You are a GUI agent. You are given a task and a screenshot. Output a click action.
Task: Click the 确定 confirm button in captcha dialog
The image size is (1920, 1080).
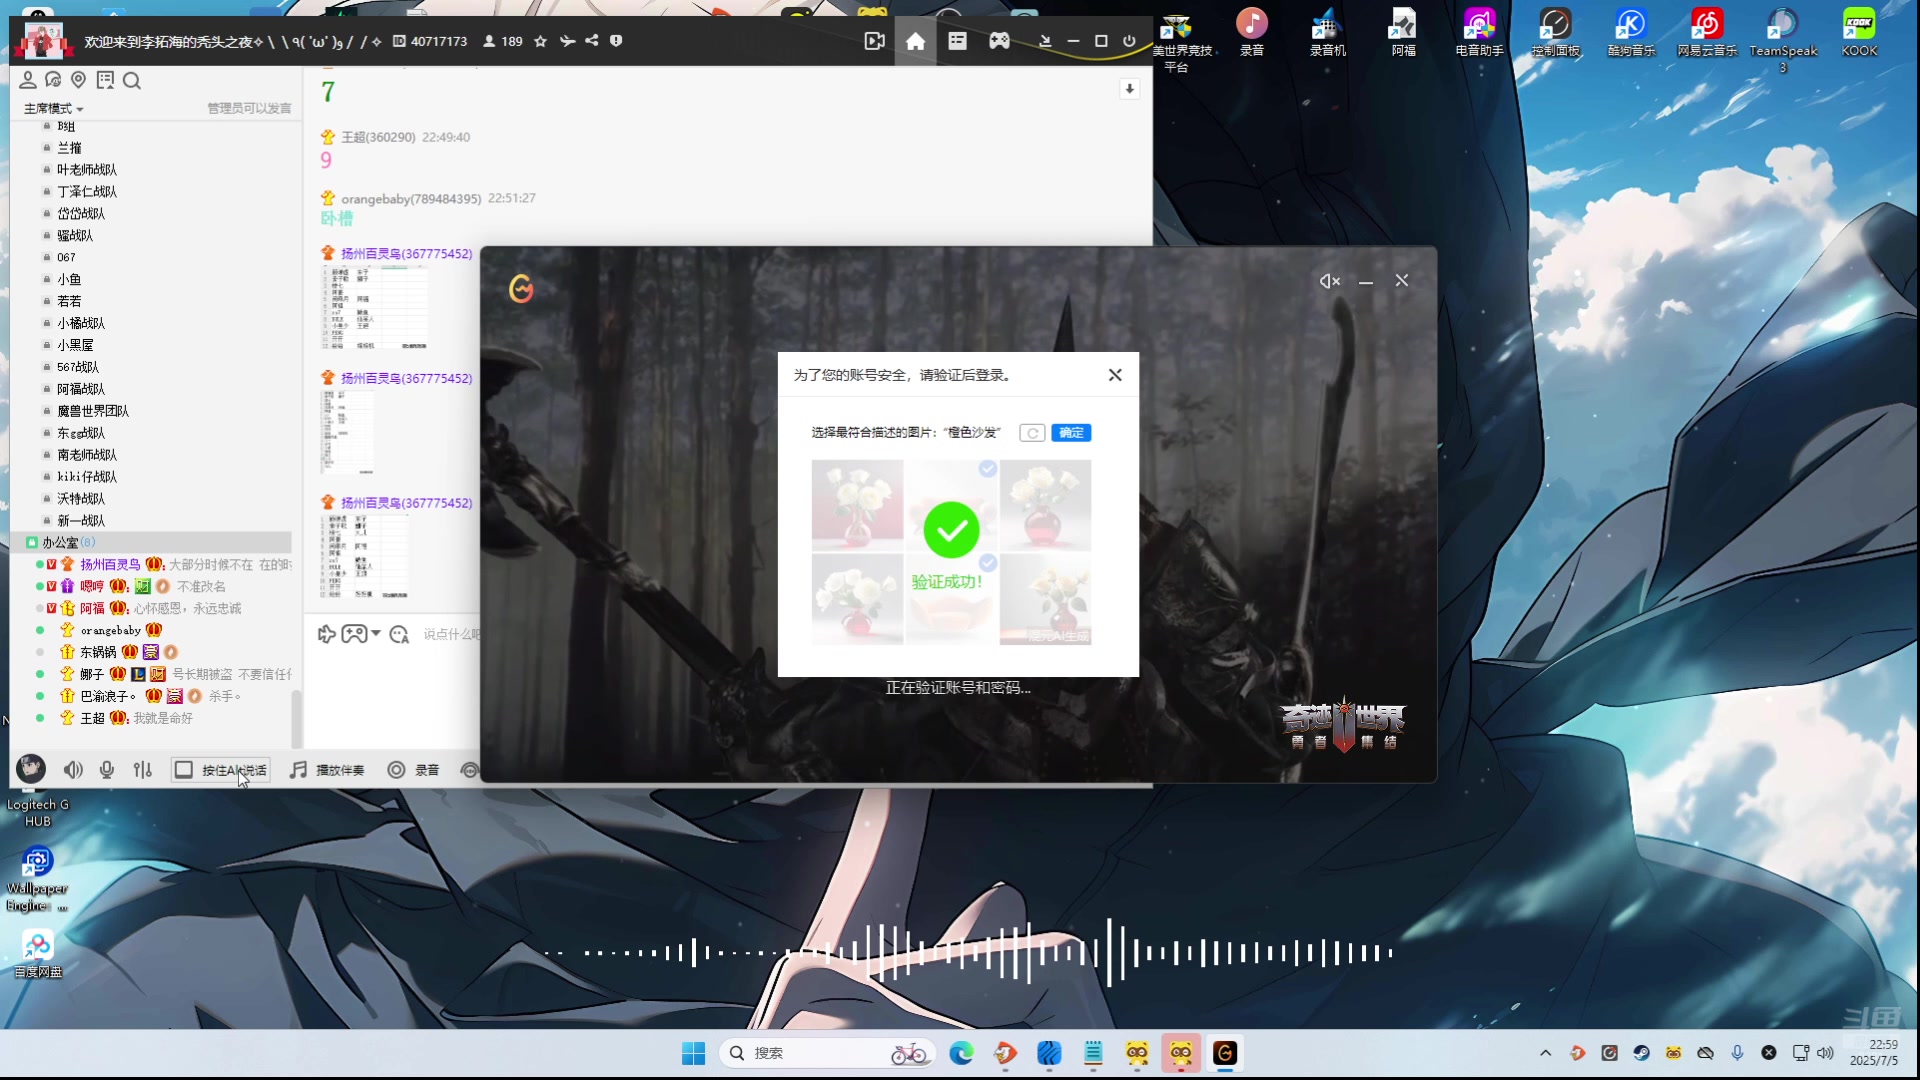[1071, 433]
